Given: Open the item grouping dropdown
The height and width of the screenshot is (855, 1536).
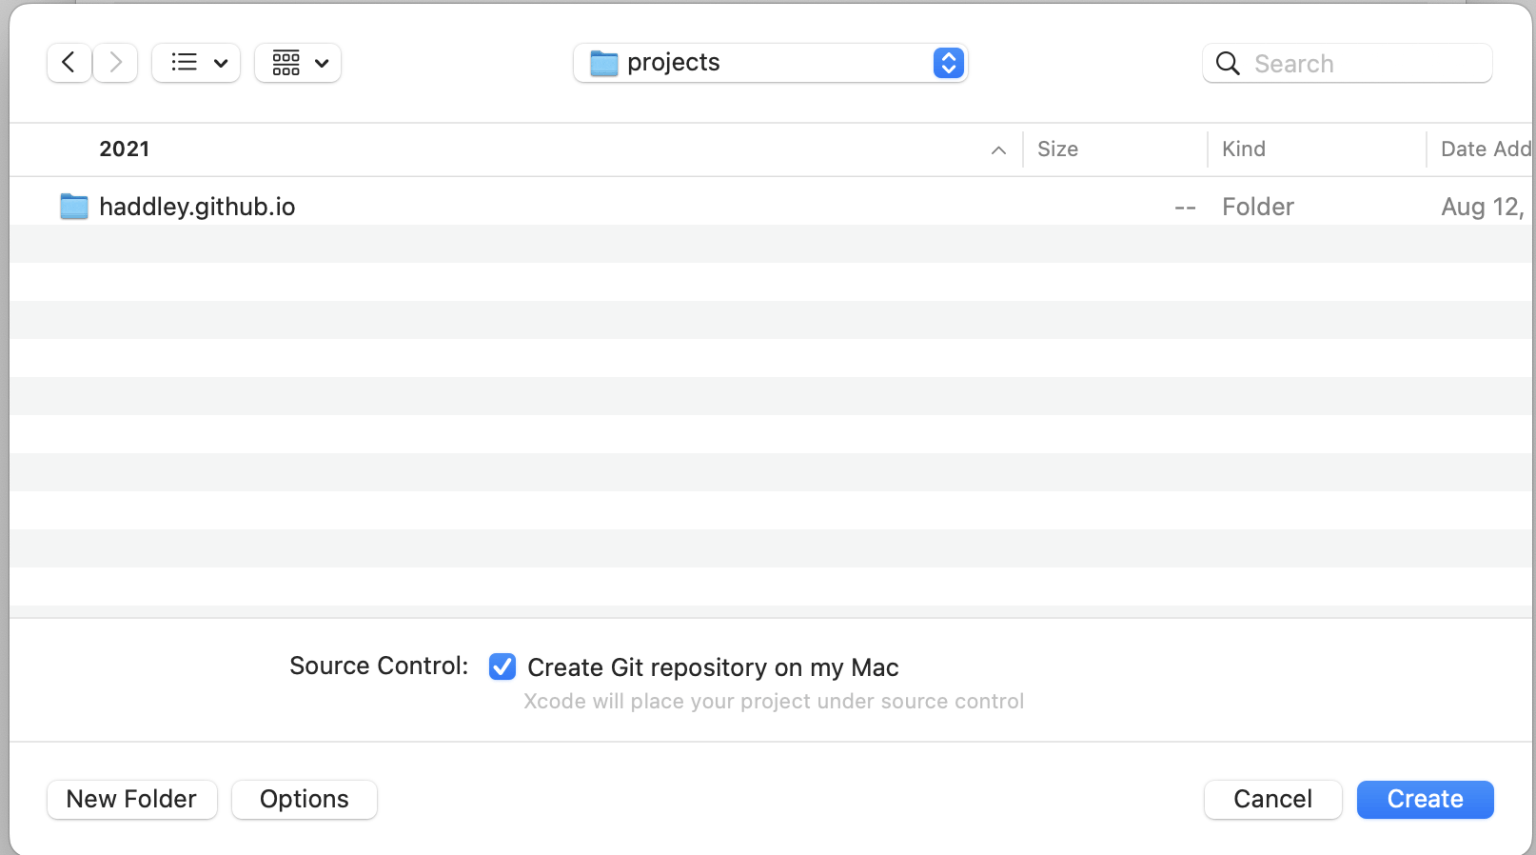Looking at the screenshot, I should (298, 63).
